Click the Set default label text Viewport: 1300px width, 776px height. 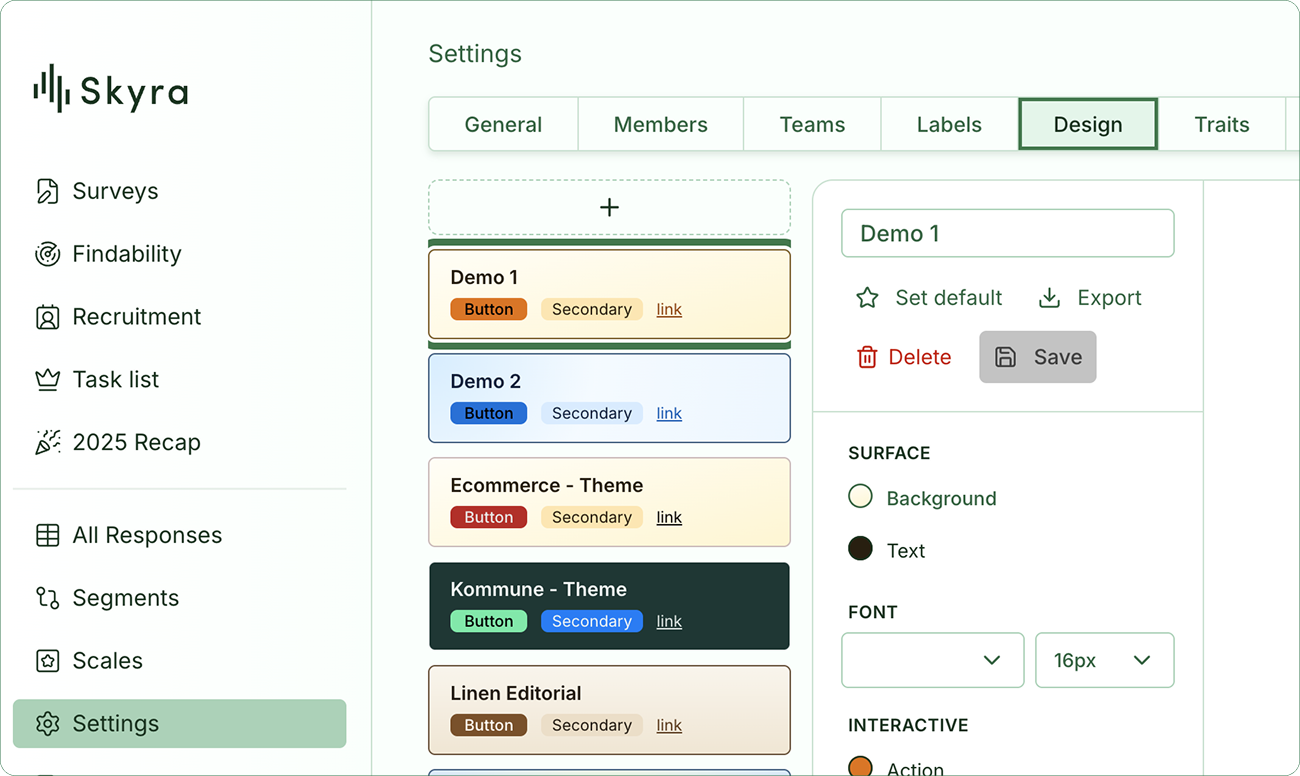click(949, 298)
